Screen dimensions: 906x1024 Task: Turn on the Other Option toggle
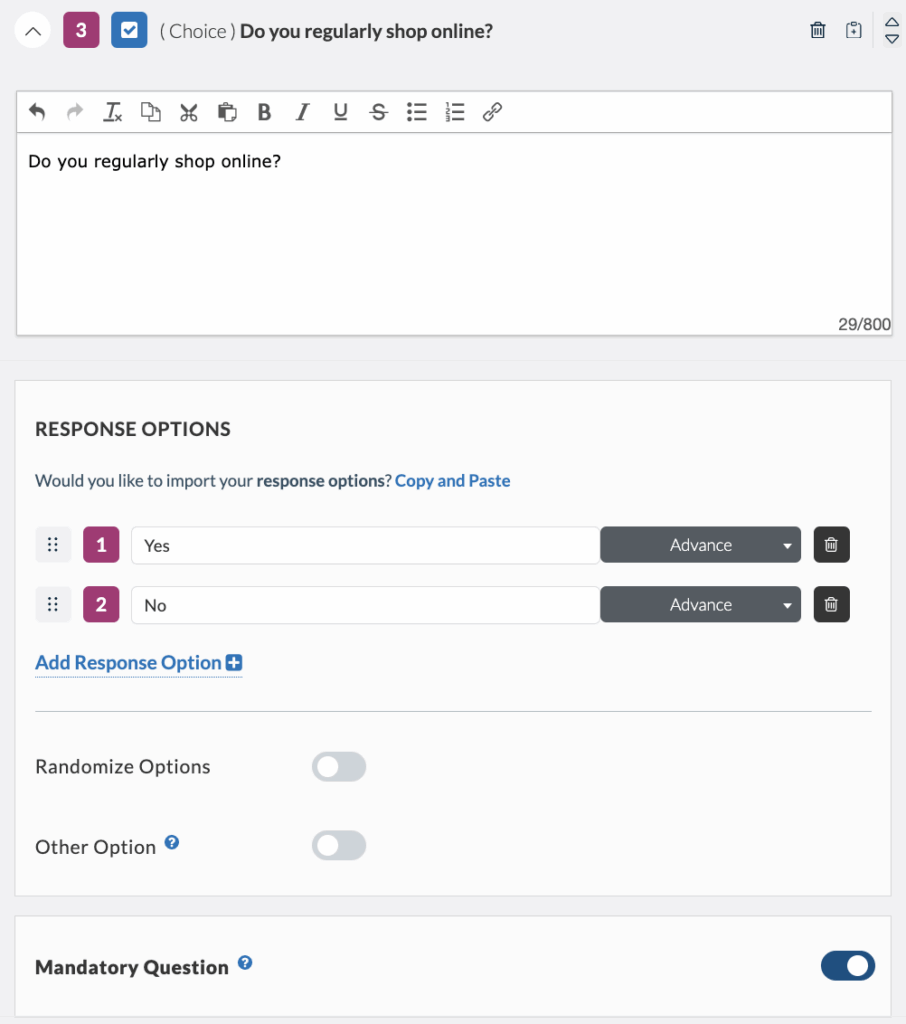tap(339, 846)
